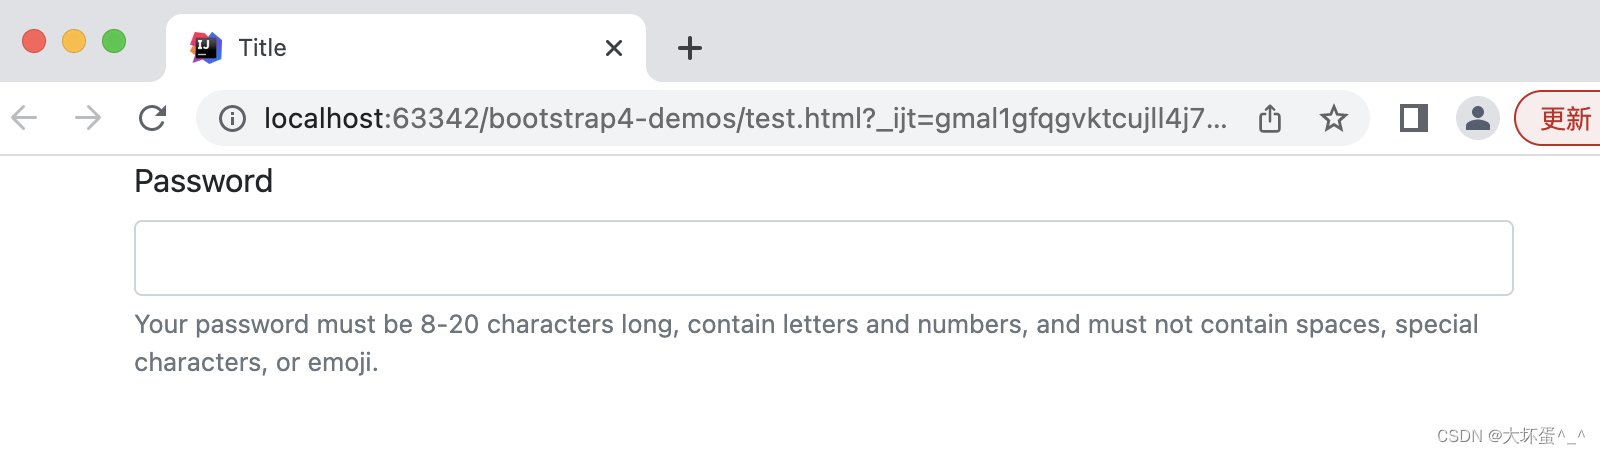Focus the localhost address bar

[x=744, y=119]
